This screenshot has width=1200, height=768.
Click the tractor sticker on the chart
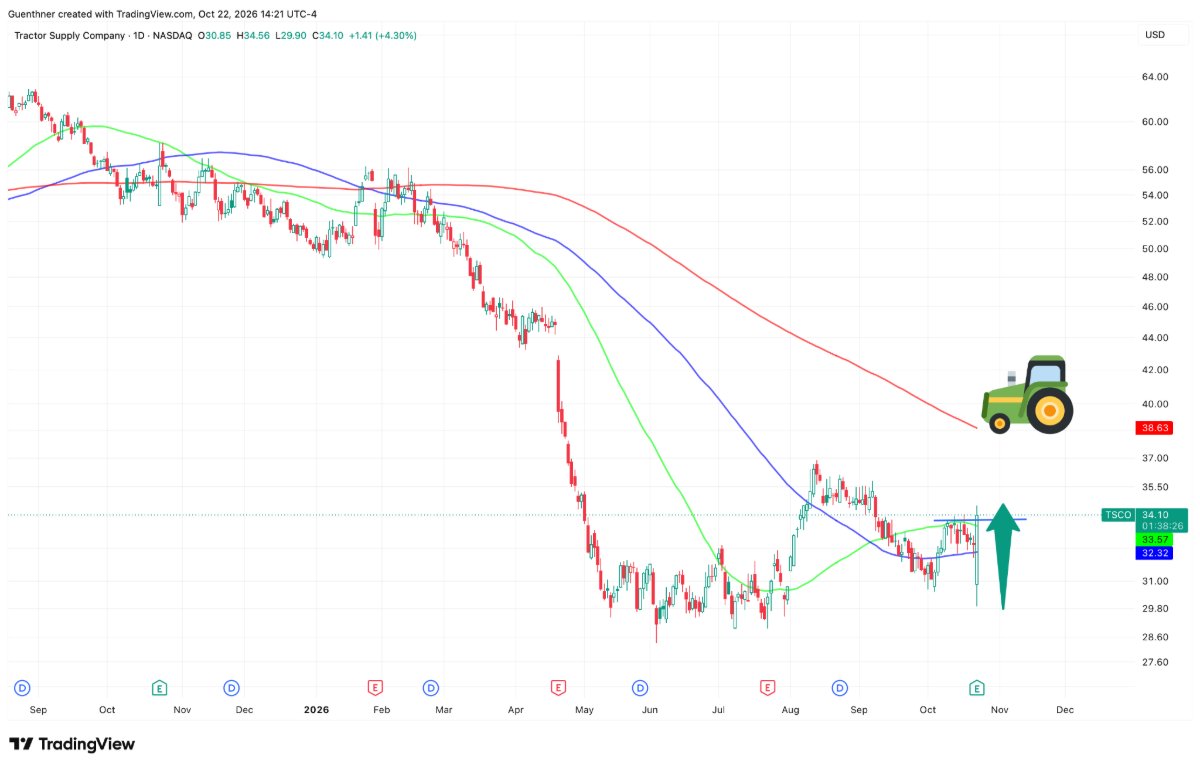(x=1026, y=394)
